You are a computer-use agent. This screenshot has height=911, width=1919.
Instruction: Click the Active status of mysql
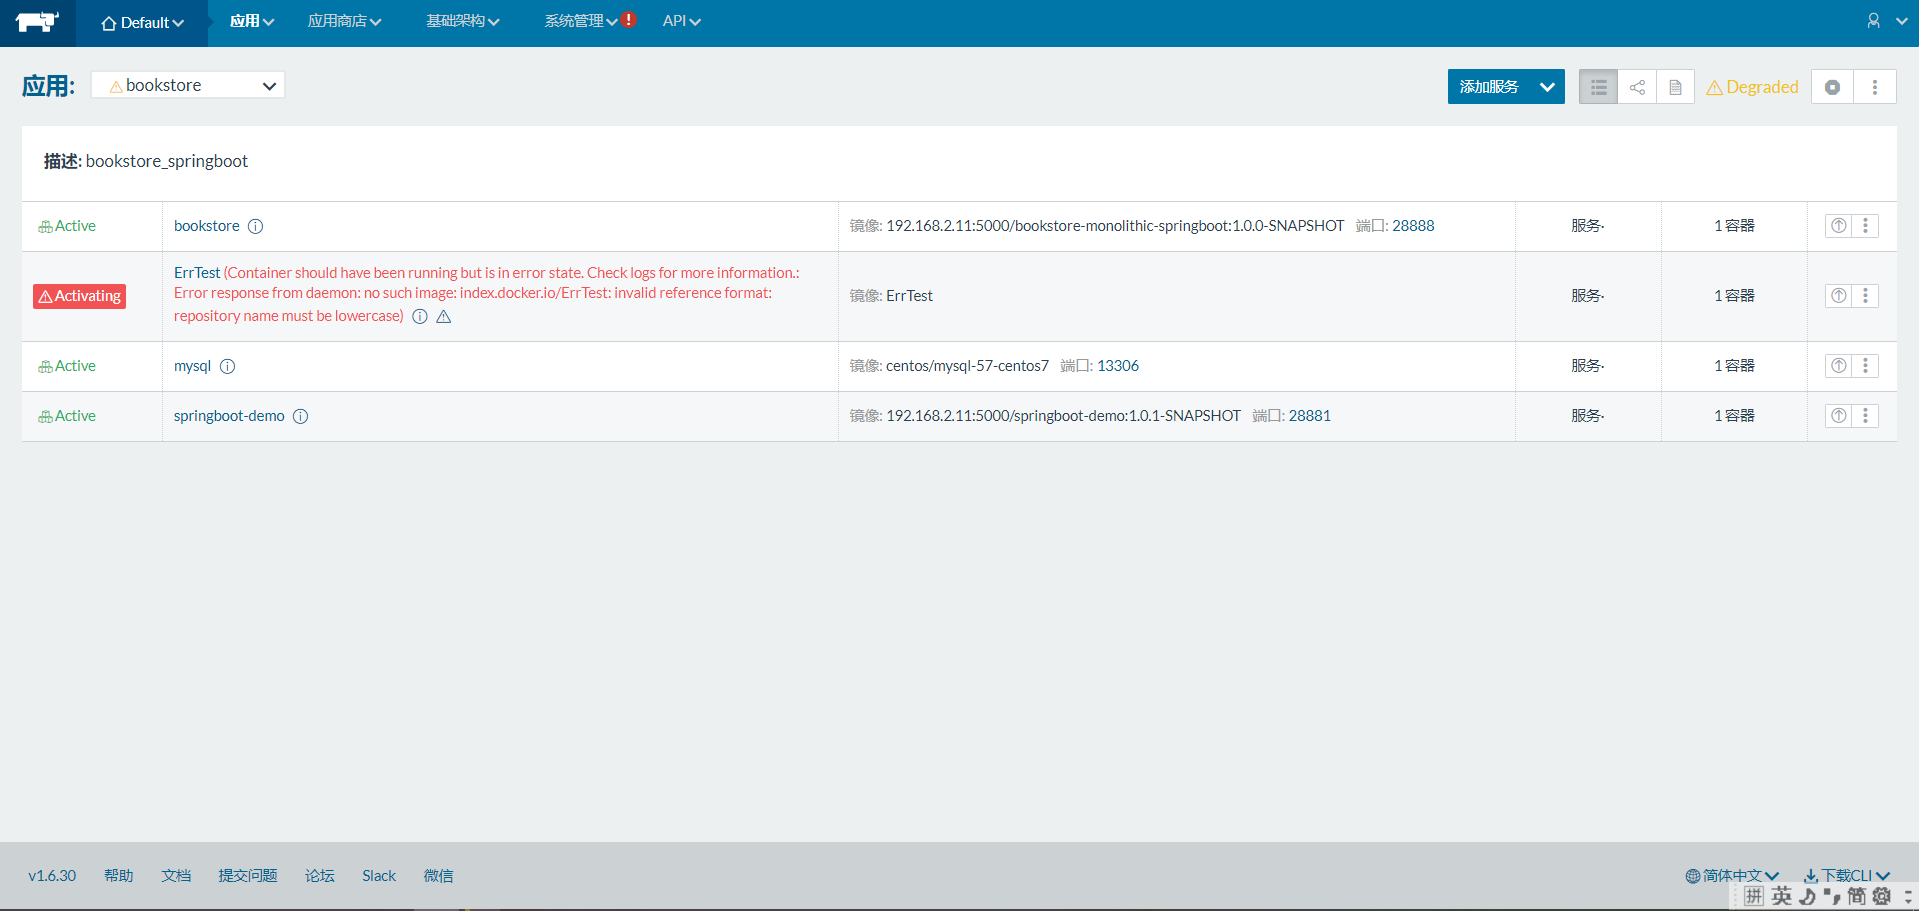click(67, 366)
